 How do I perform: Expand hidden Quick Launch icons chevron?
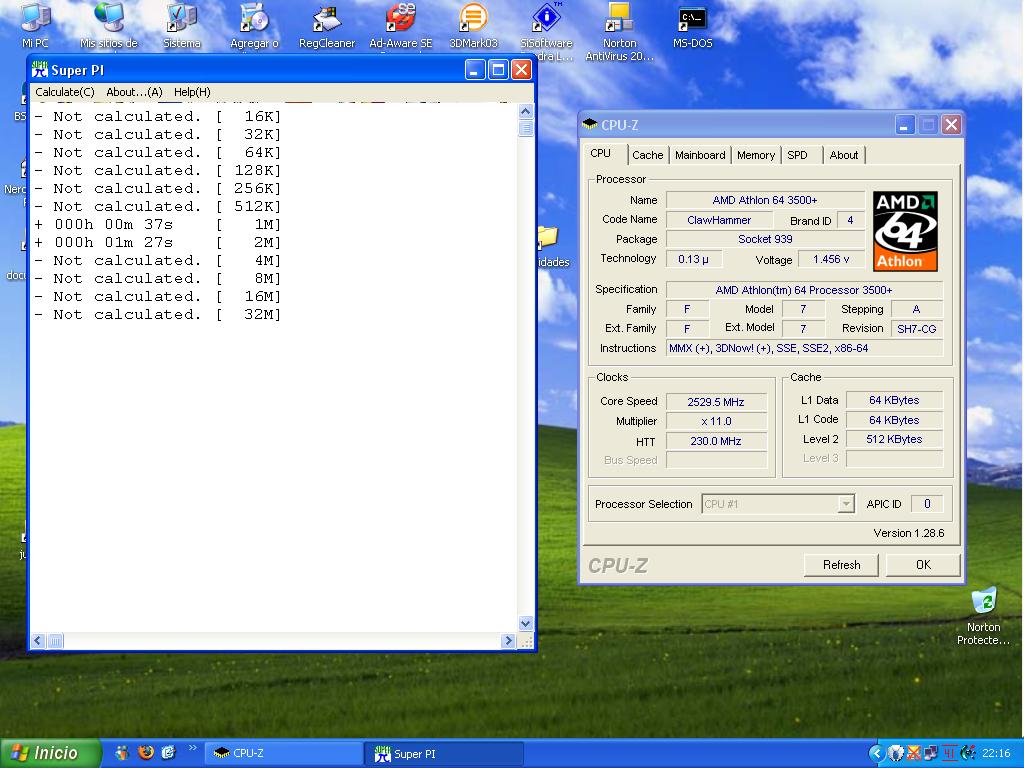click(x=193, y=748)
